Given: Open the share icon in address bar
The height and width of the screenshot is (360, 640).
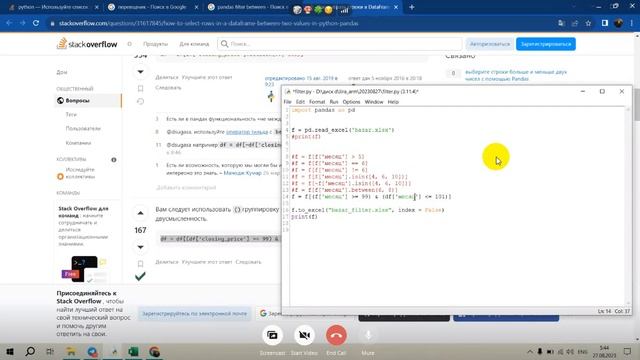Looking at the screenshot, I should (575, 23).
